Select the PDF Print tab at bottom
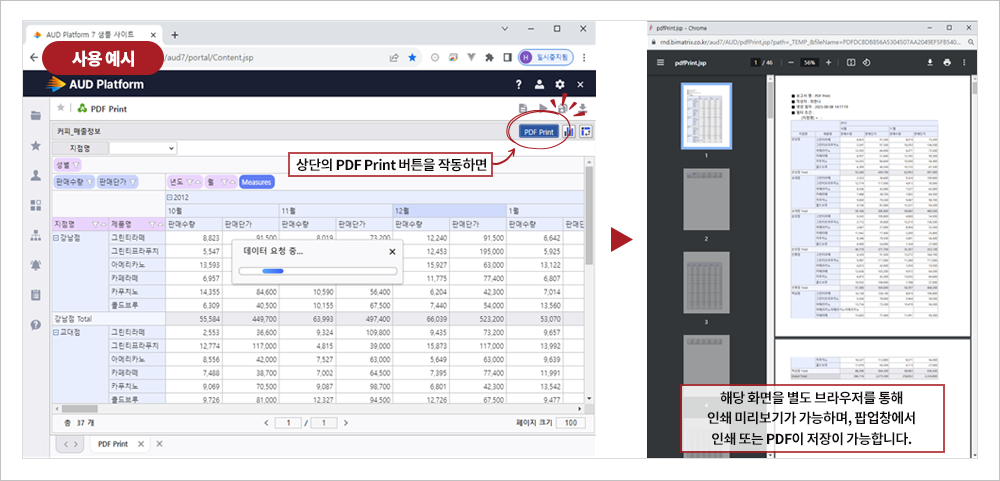Viewport: 1000px width, 481px height. tap(113, 444)
